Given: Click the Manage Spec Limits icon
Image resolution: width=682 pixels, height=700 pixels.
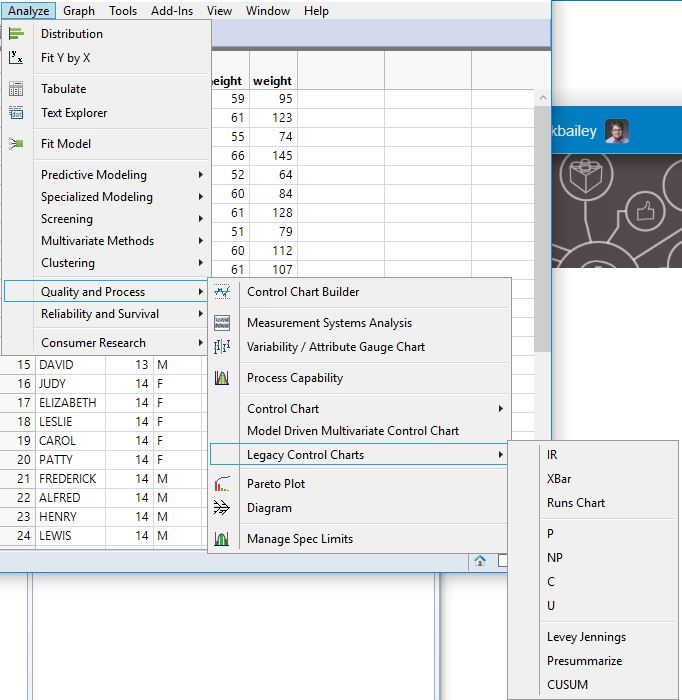Looking at the screenshot, I should coord(222,539).
